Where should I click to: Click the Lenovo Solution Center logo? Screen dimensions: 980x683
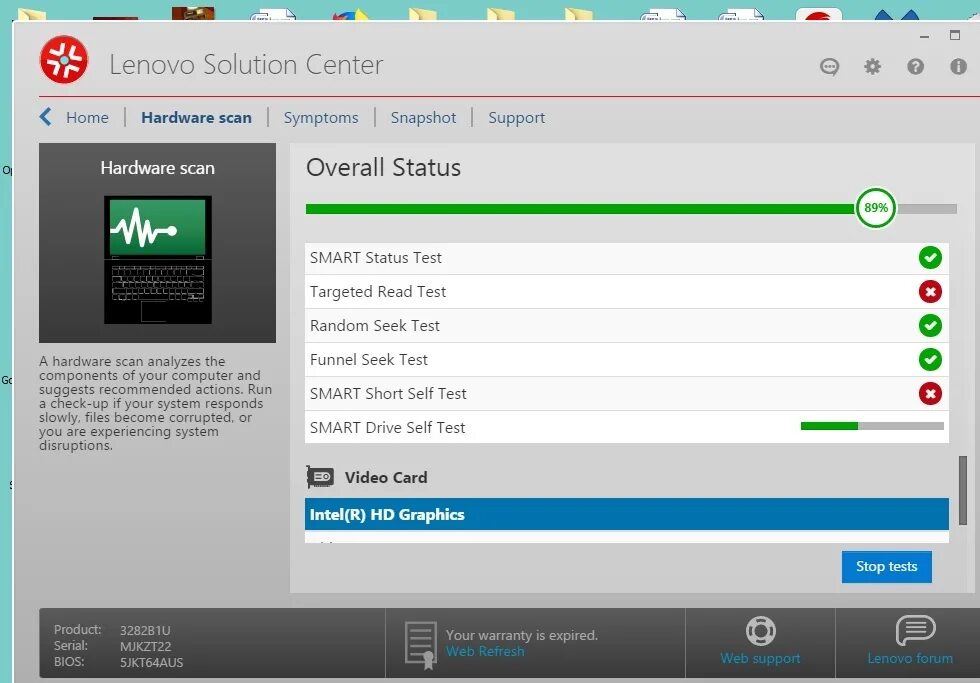click(64, 60)
